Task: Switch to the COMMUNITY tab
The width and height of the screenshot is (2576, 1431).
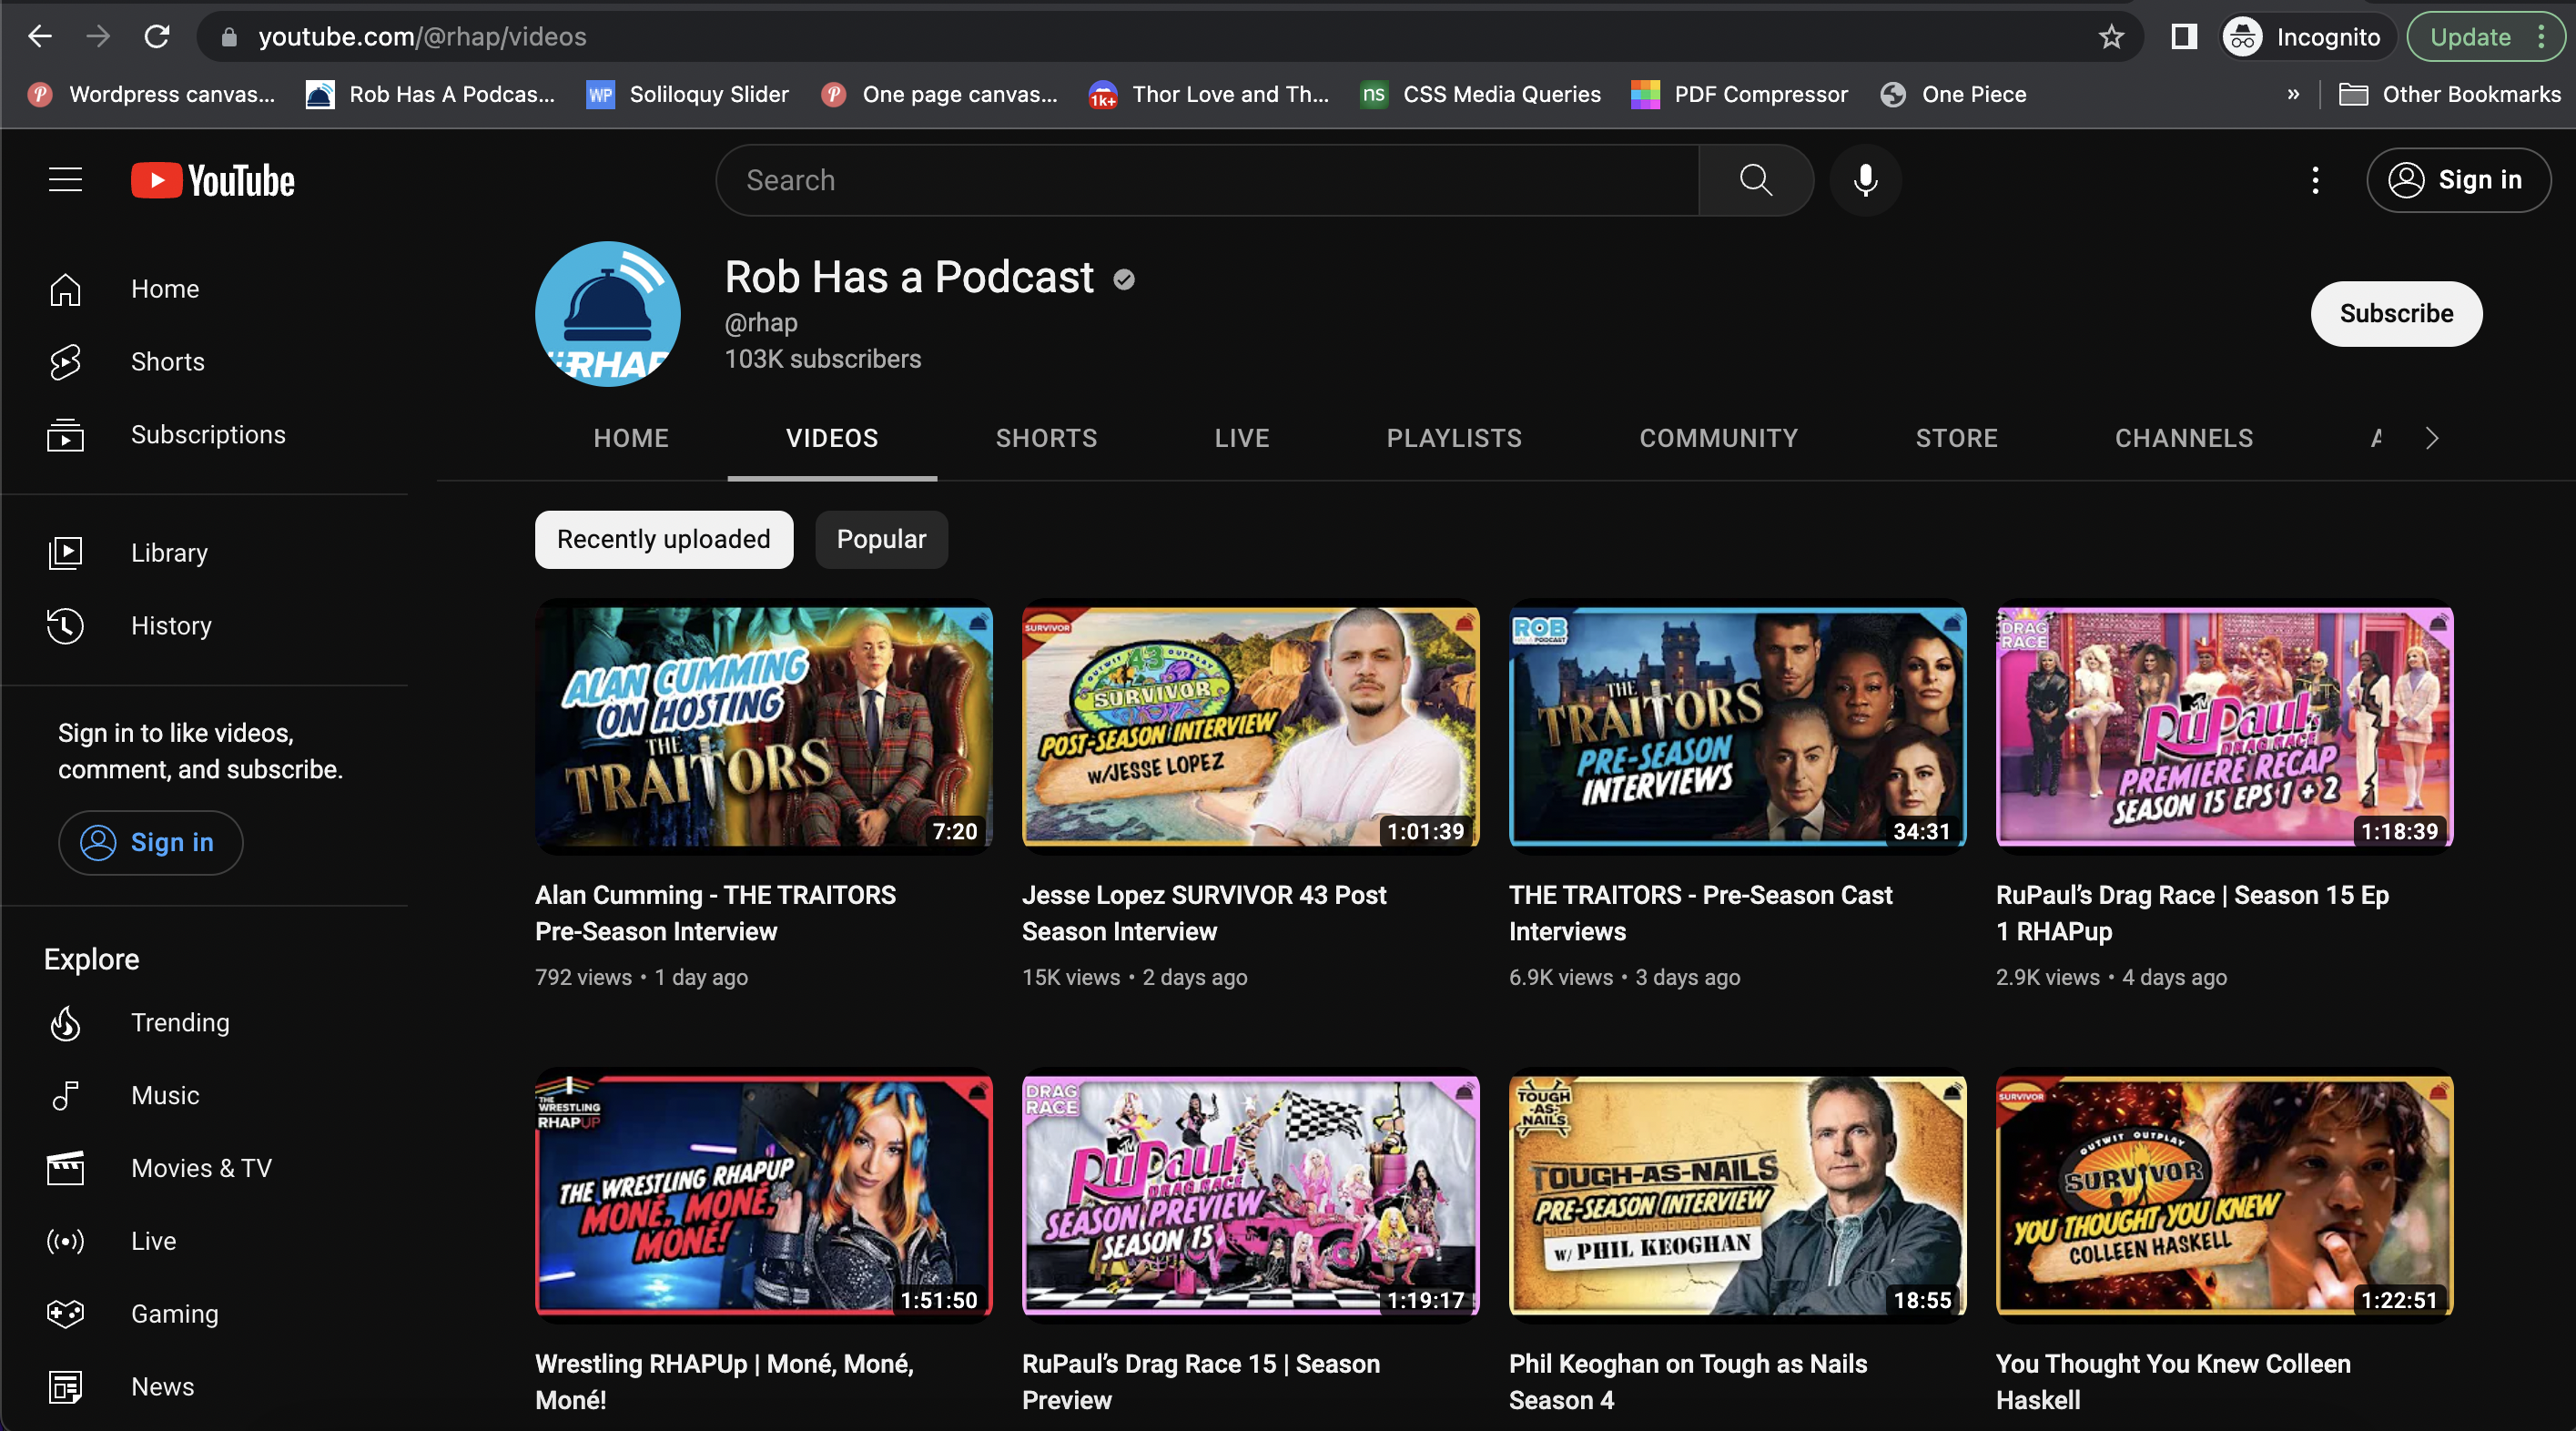Action: pyautogui.click(x=1719, y=438)
